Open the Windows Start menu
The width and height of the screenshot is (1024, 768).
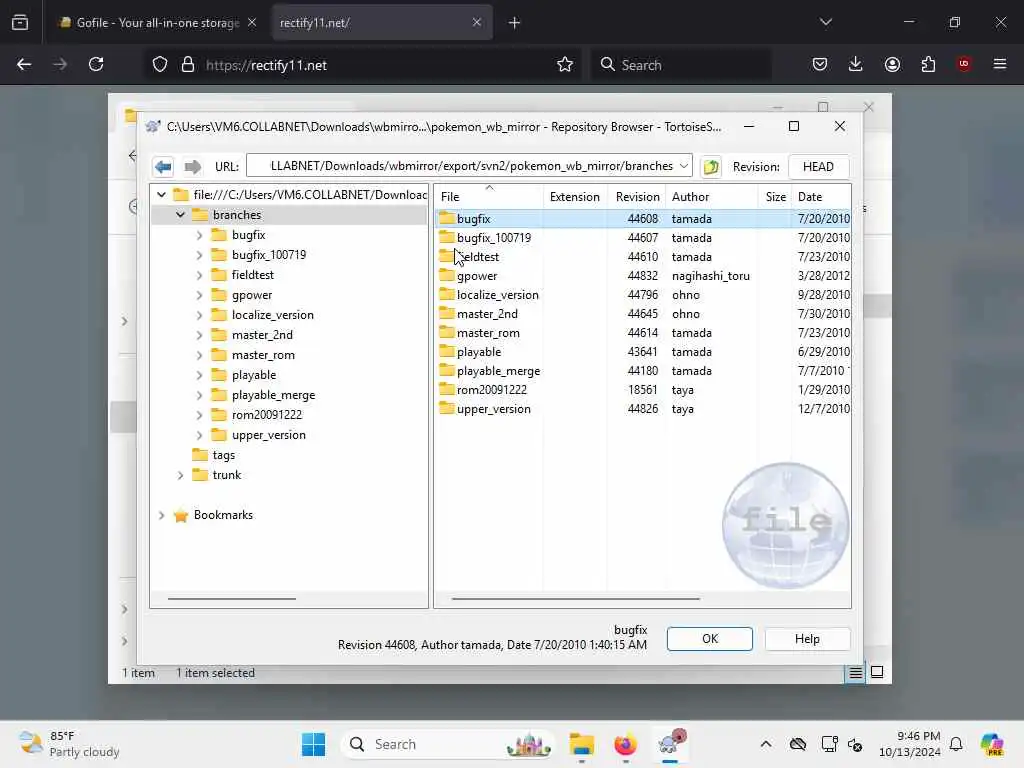tap(313, 744)
